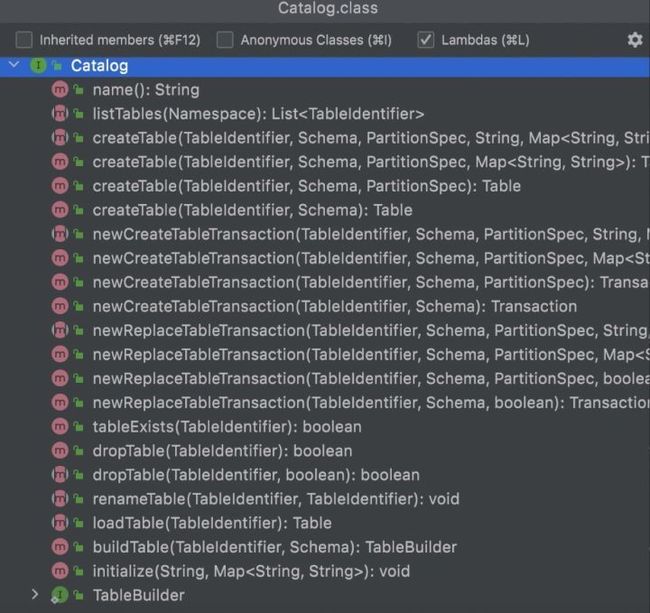Uncheck the Lambdas checkbox
The width and height of the screenshot is (650, 613).
426,40
